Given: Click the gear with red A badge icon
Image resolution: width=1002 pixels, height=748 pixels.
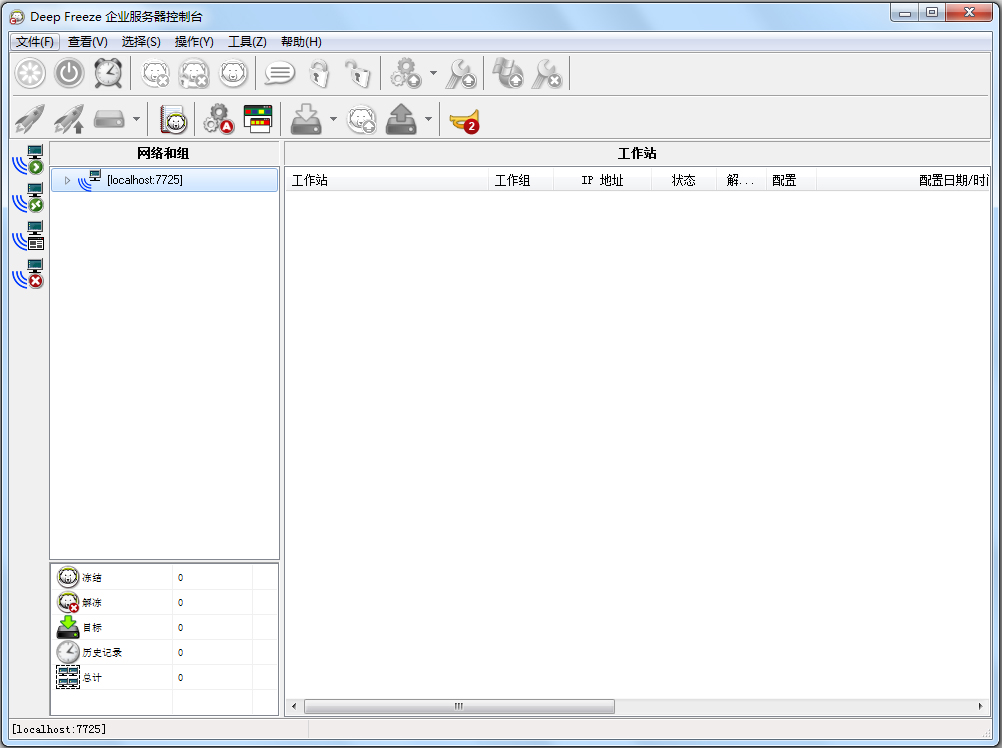Looking at the screenshot, I should (219, 119).
